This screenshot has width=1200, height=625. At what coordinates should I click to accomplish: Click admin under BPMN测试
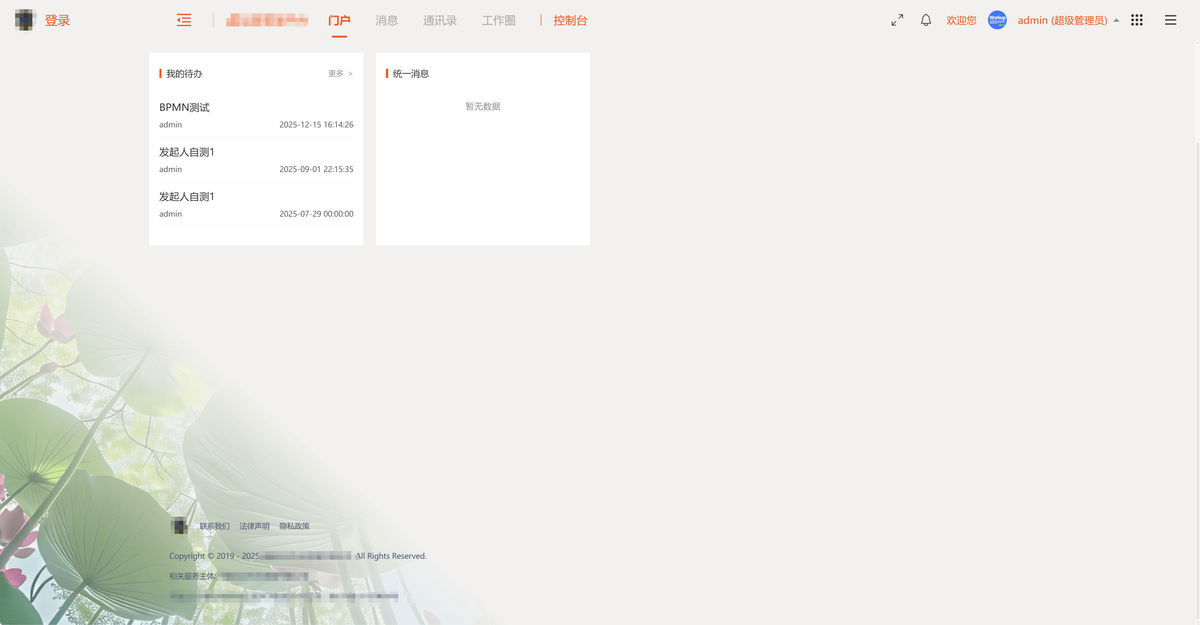point(170,125)
